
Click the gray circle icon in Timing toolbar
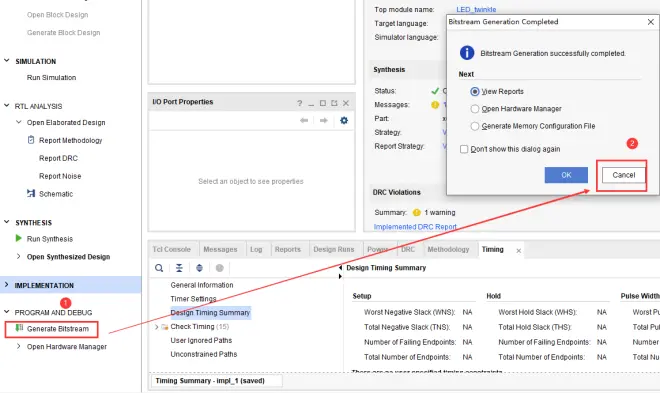(x=219, y=268)
